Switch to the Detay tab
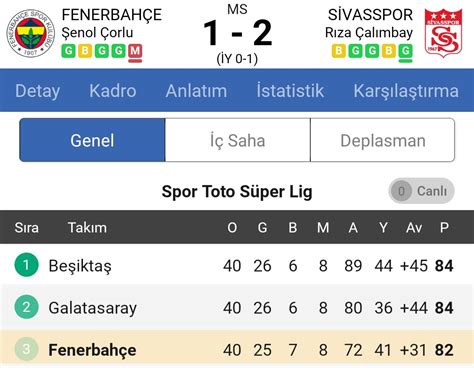Viewport: 474px width, 368px height. [x=38, y=91]
